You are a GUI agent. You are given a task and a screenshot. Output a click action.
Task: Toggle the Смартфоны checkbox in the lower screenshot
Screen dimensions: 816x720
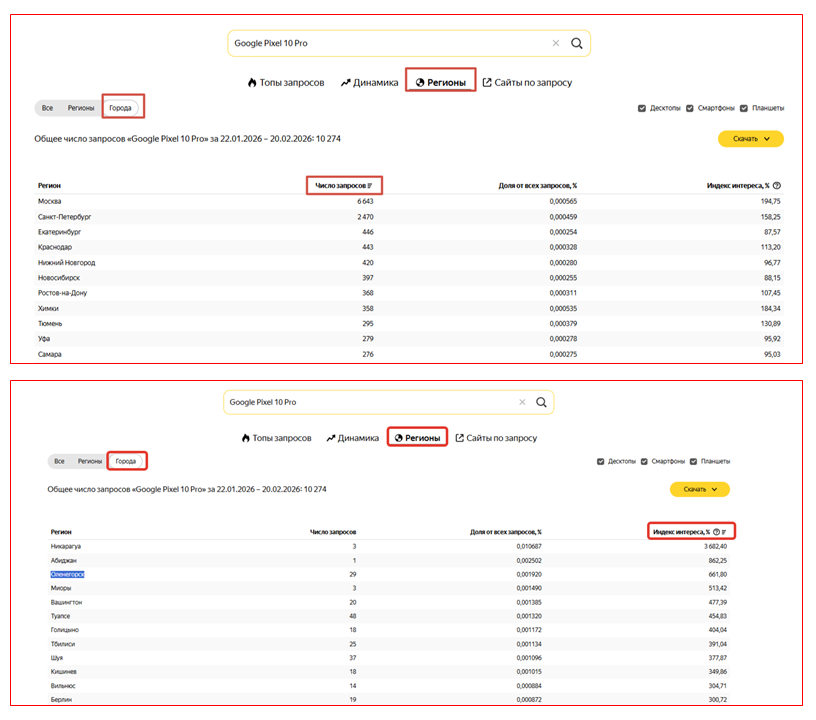644,462
